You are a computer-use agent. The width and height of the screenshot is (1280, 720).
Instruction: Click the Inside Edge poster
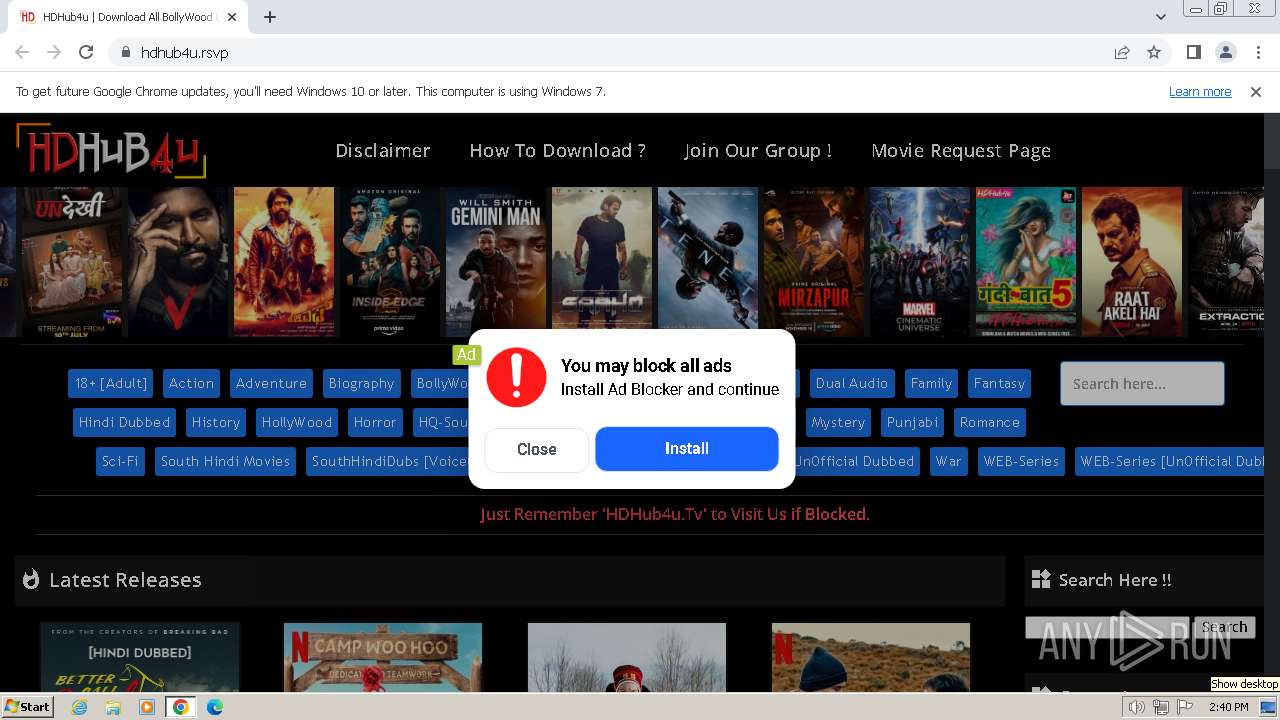pyautogui.click(x=390, y=262)
